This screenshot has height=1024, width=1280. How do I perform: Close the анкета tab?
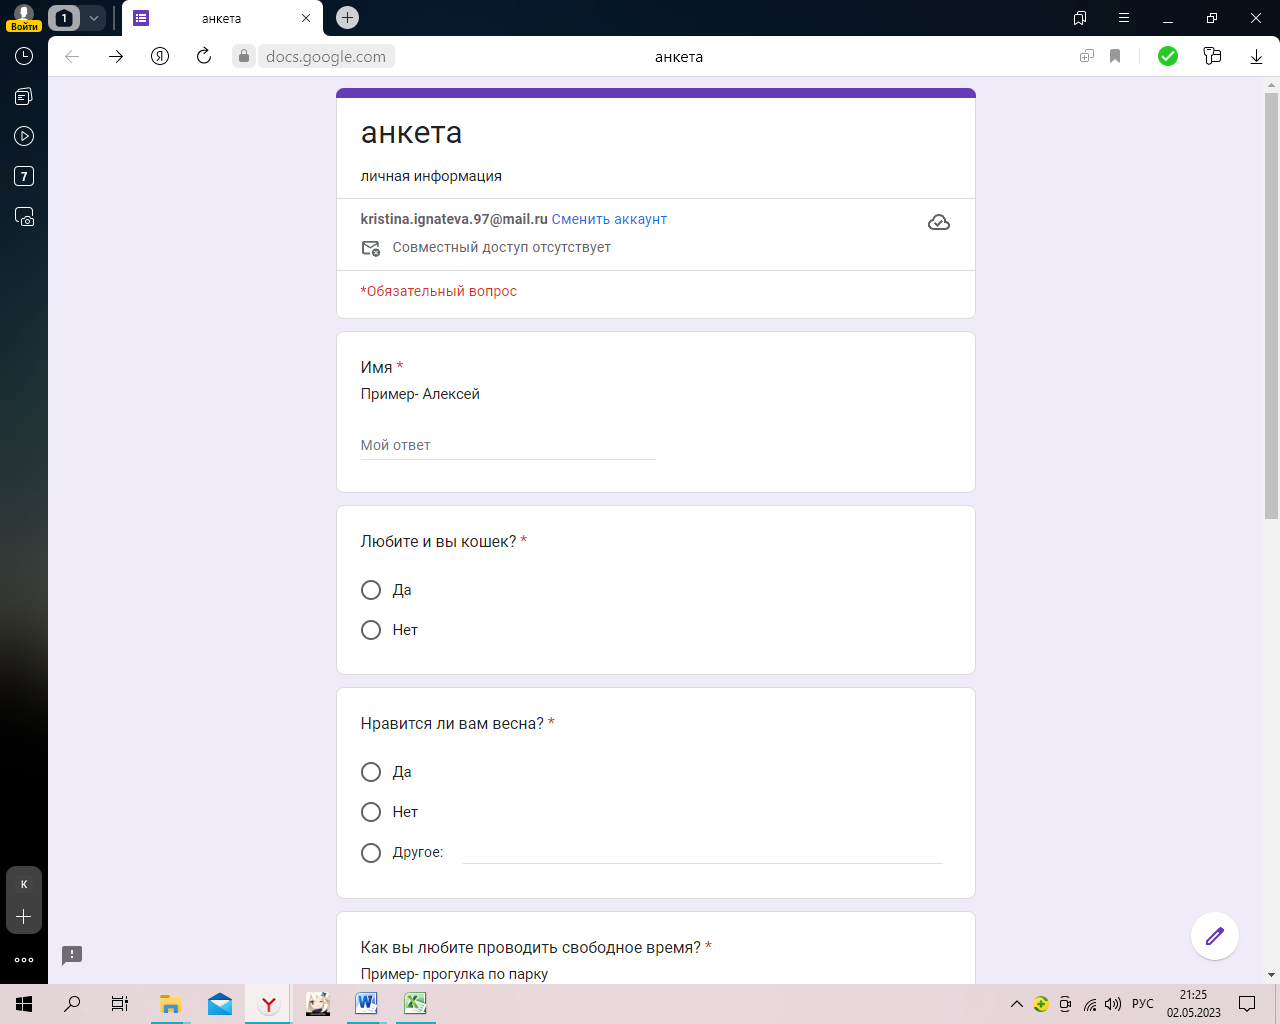[306, 18]
